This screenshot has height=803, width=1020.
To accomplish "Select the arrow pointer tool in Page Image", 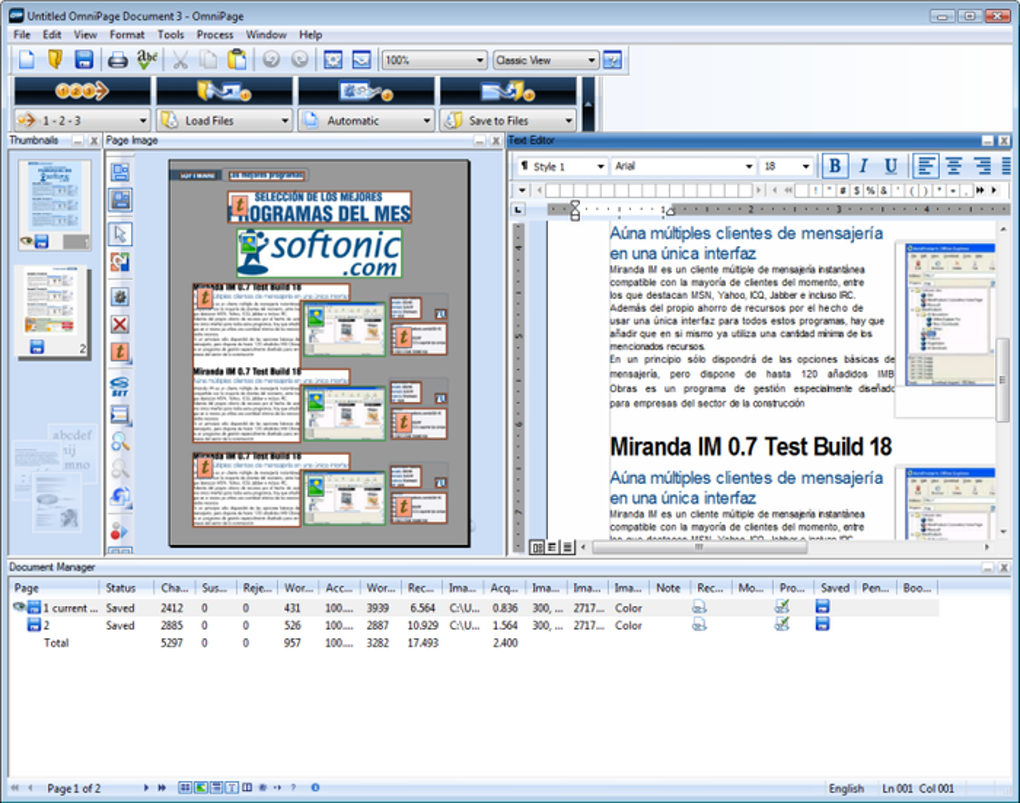I will point(120,234).
